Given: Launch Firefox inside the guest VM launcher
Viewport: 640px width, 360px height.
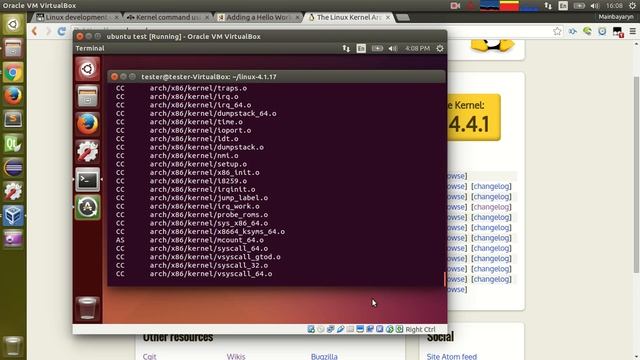Looking at the screenshot, I should click(x=87, y=124).
